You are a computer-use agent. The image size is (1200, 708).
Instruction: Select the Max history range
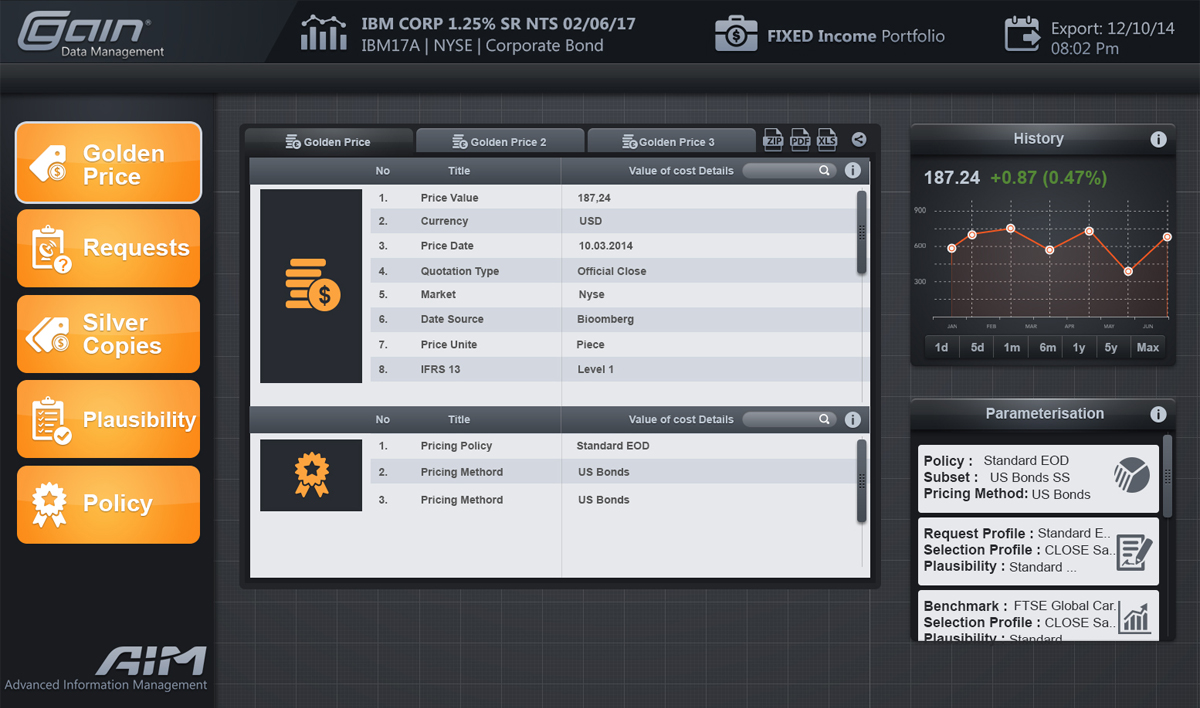1148,347
